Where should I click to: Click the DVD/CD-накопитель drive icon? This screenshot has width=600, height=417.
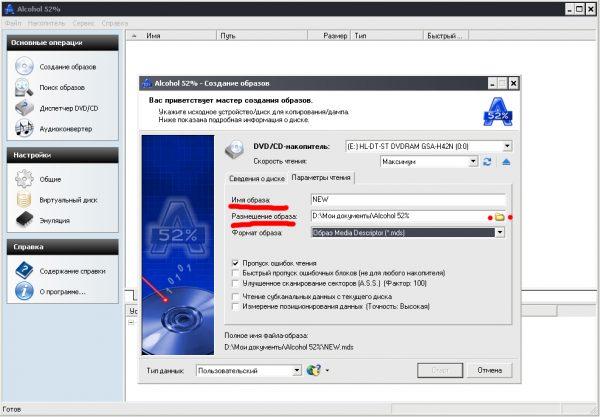coord(234,150)
